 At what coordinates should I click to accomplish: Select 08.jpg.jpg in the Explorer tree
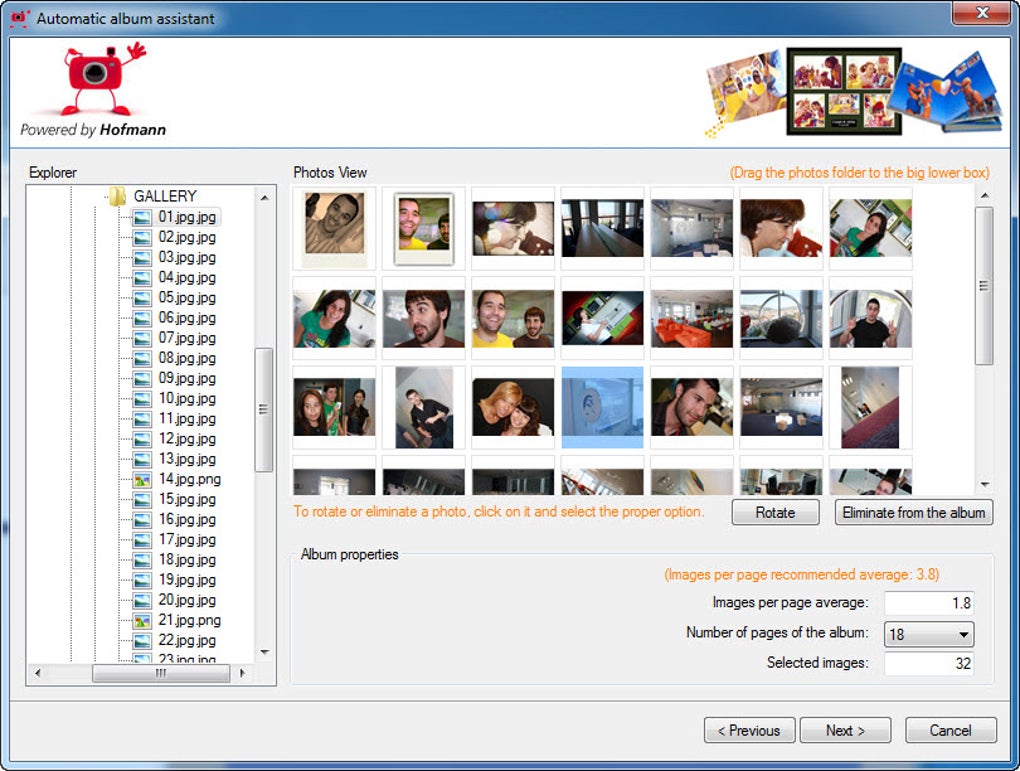(187, 358)
